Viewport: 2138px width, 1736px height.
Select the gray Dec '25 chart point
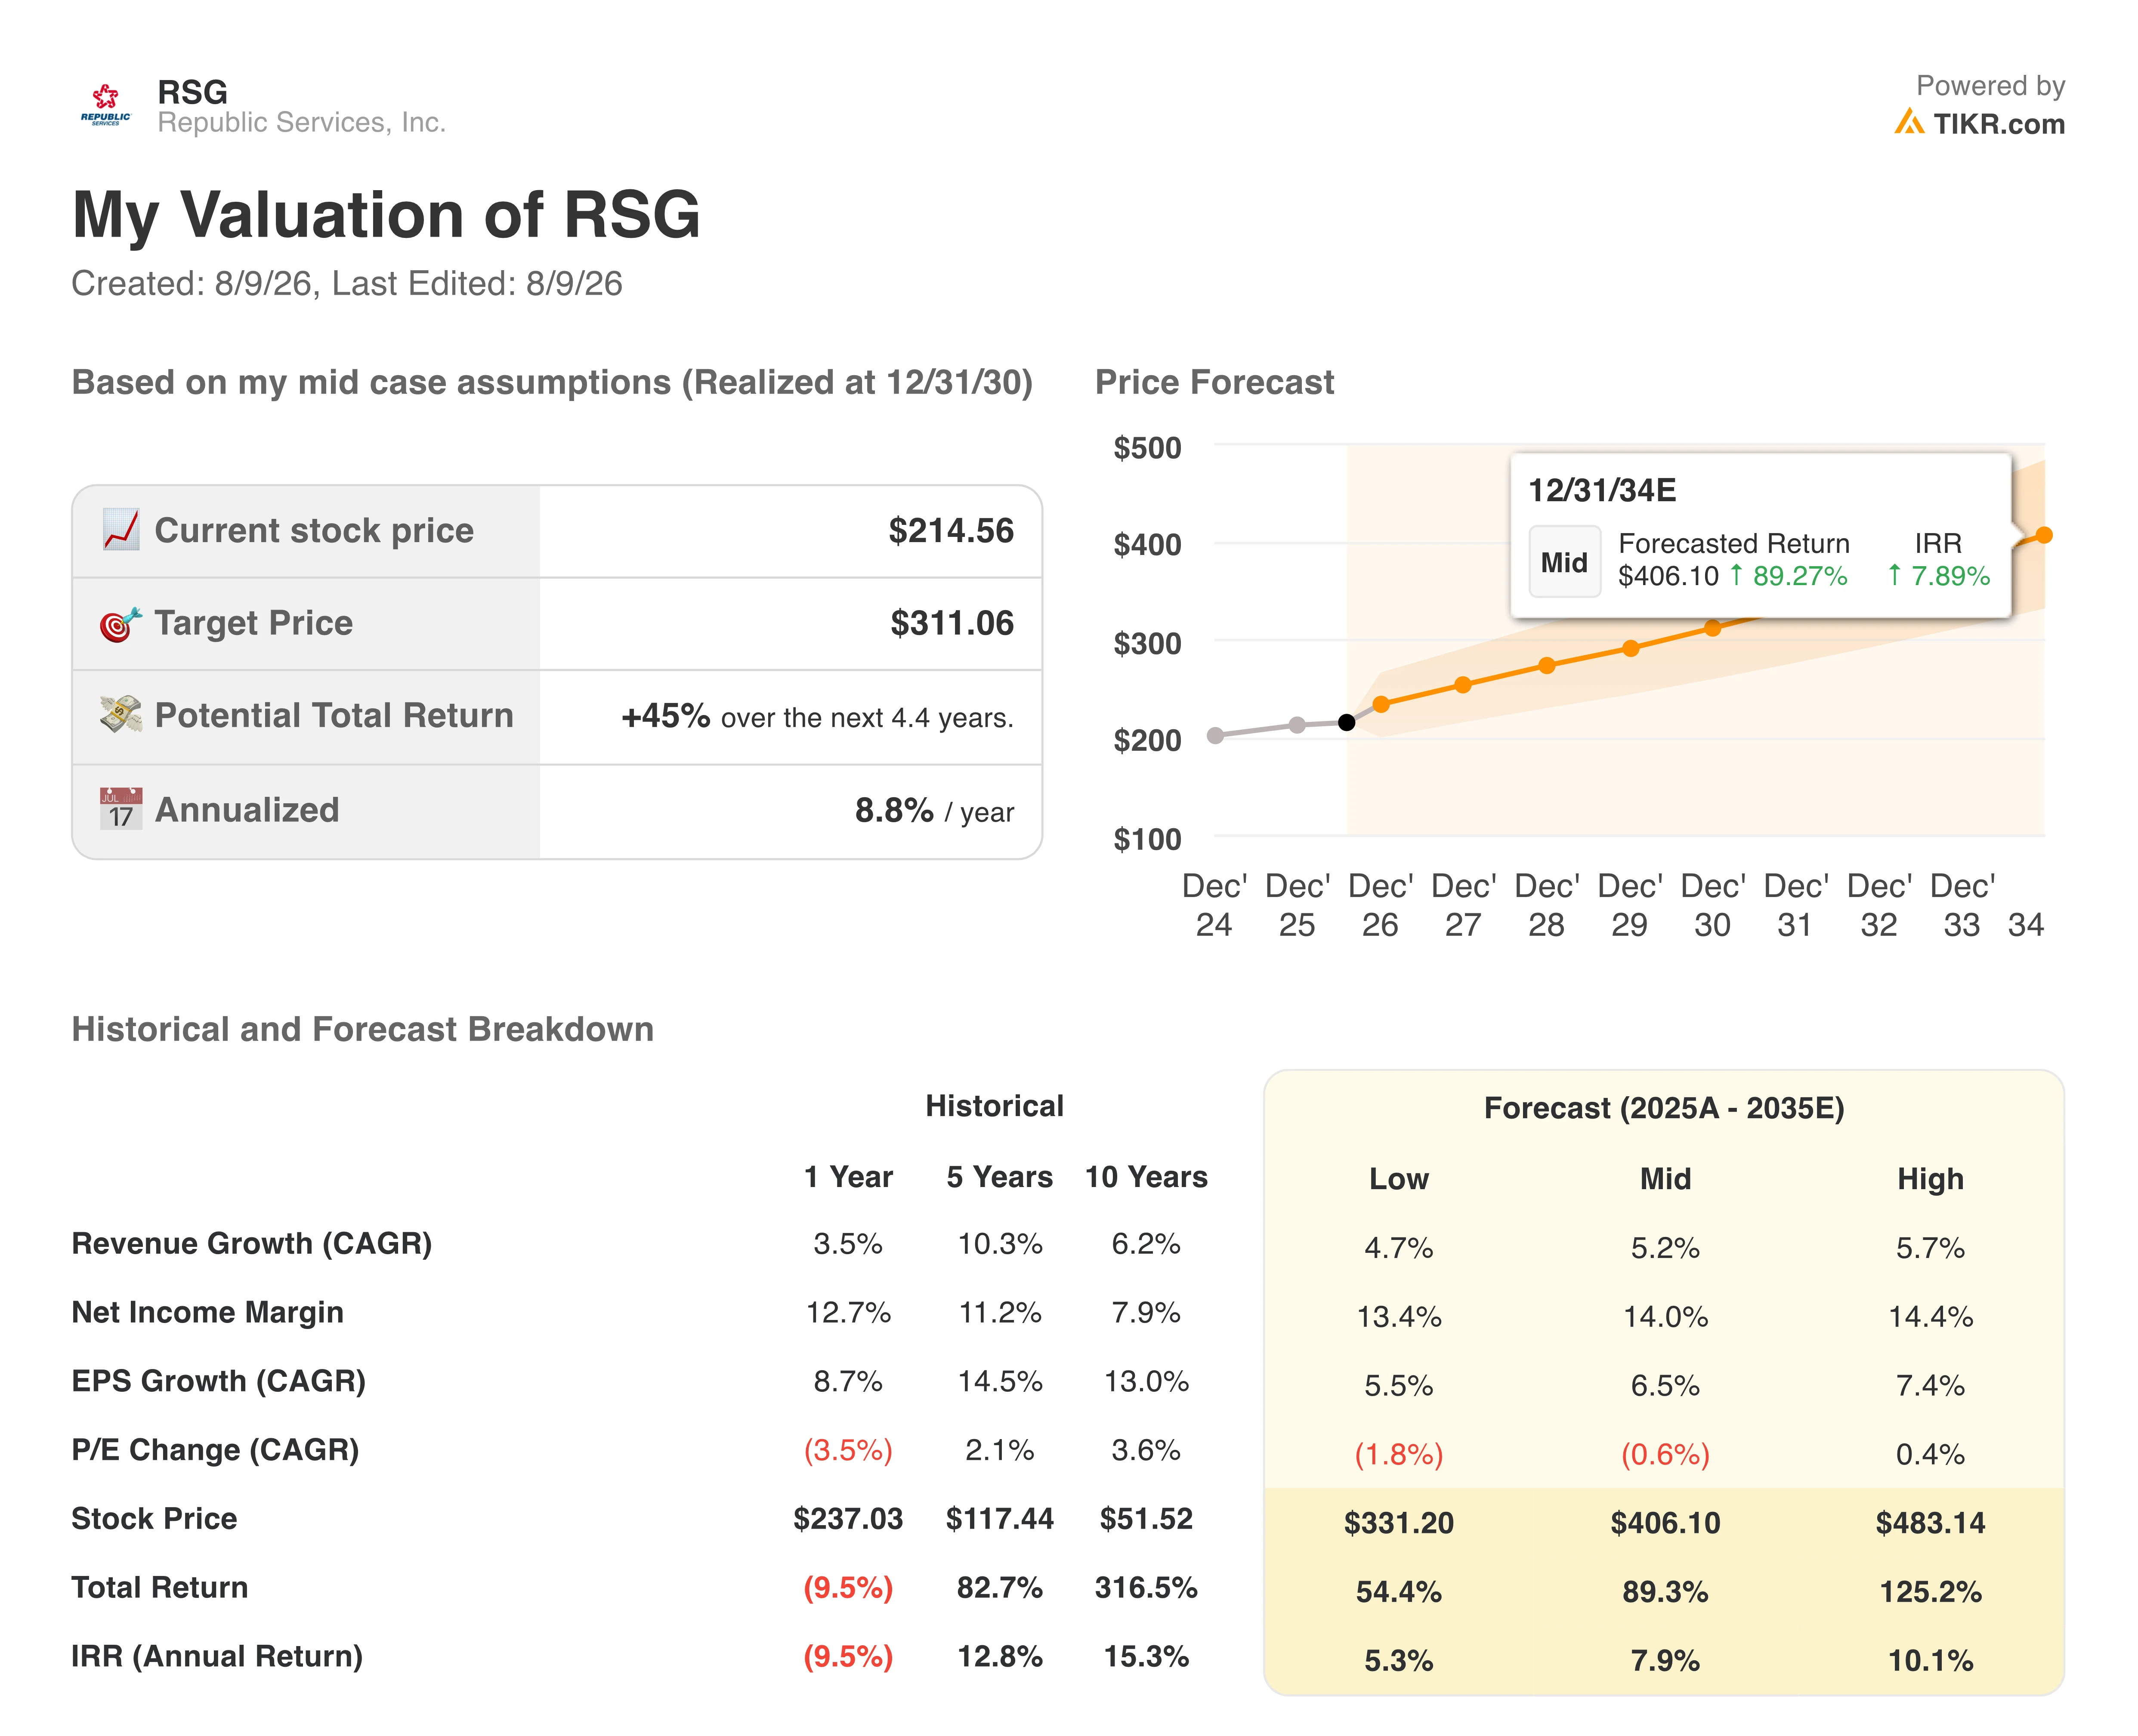point(1297,725)
